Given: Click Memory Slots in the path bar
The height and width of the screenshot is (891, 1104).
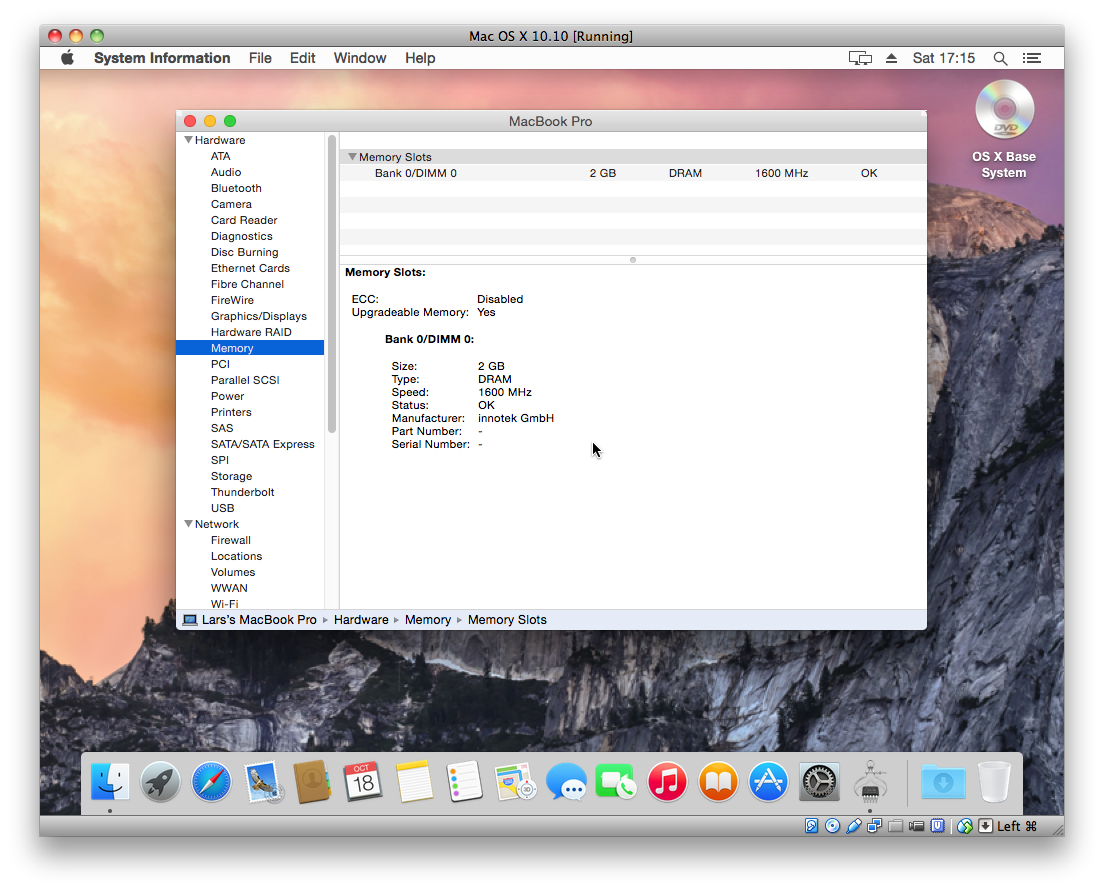Looking at the screenshot, I should click(x=507, y=620).
